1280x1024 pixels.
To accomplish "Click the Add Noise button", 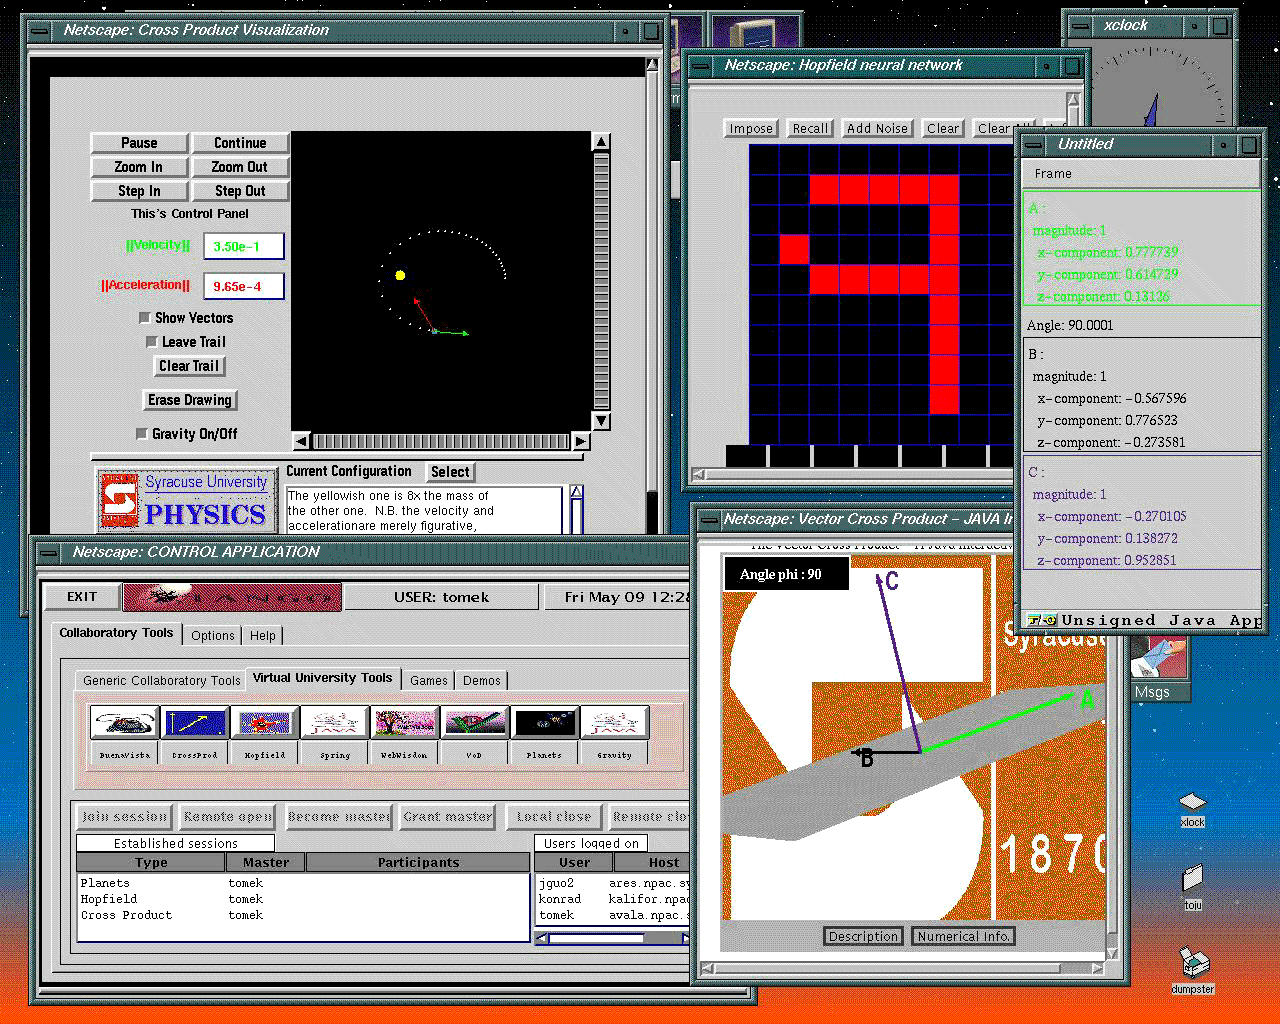I will [x=877, y=129].
